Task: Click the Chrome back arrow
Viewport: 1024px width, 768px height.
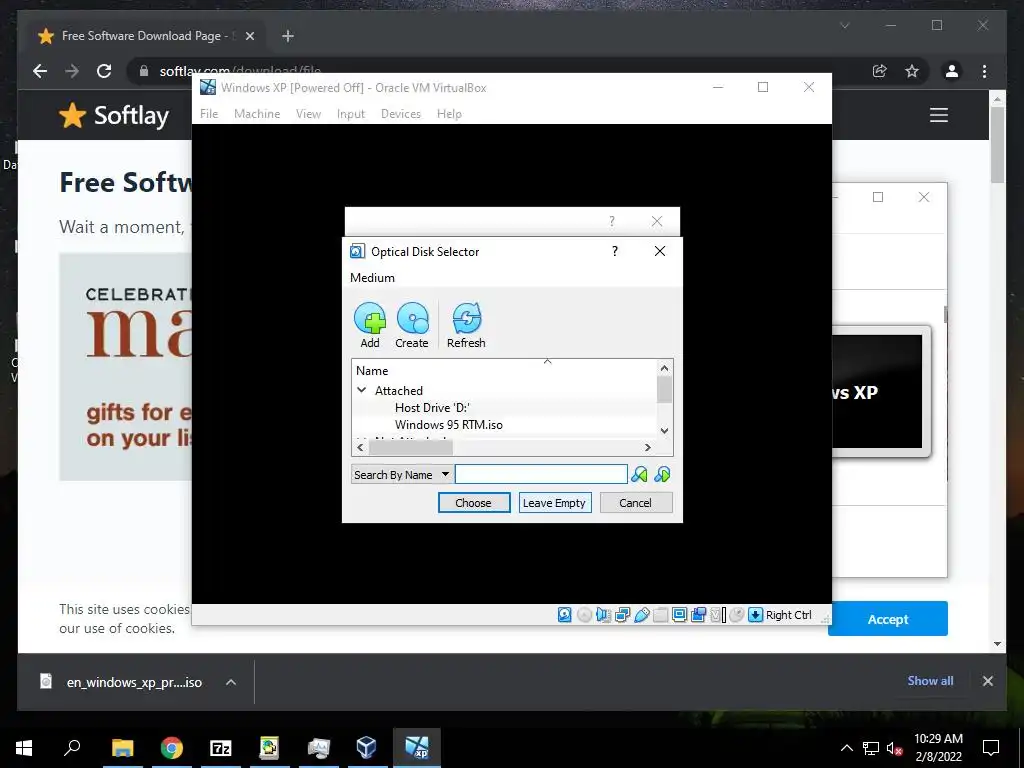Action: point(40,71)
